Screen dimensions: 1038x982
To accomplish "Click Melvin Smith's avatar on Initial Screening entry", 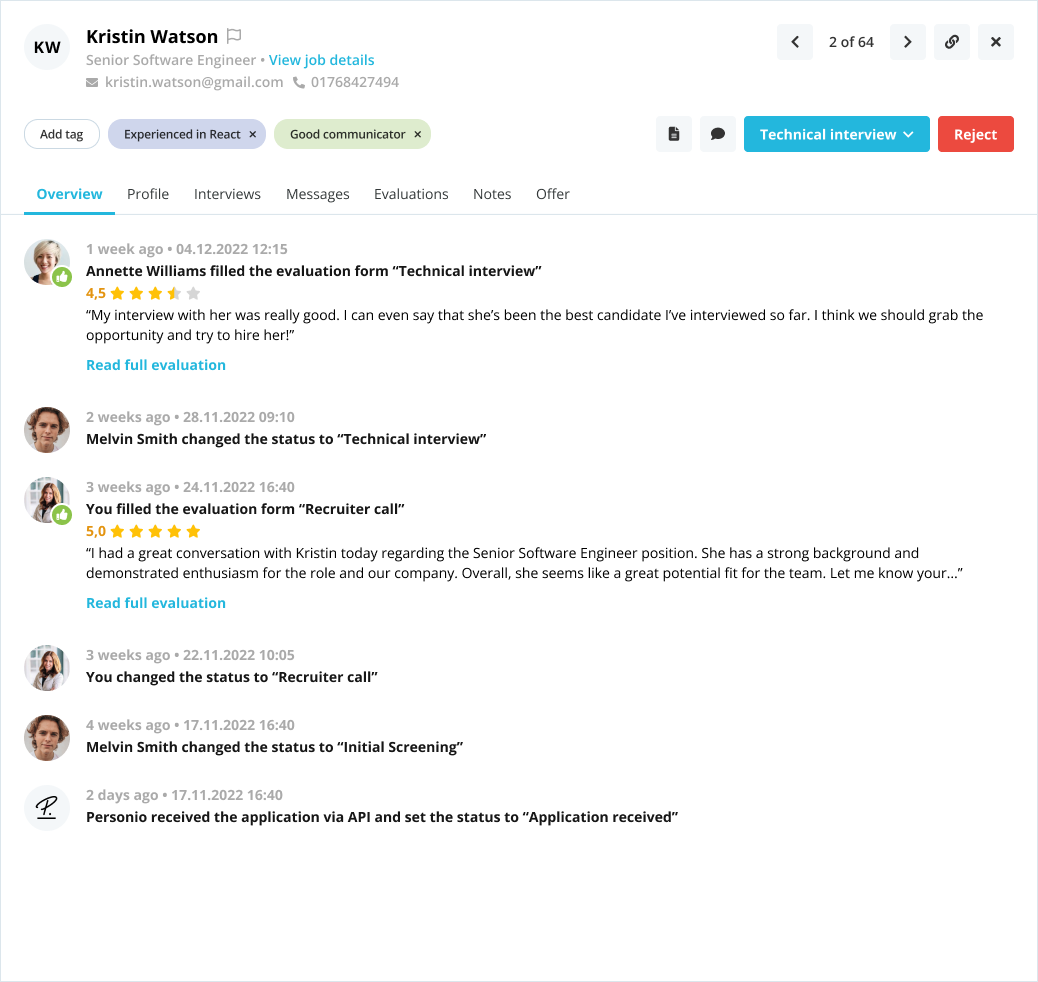I will [x=47, y=738].
